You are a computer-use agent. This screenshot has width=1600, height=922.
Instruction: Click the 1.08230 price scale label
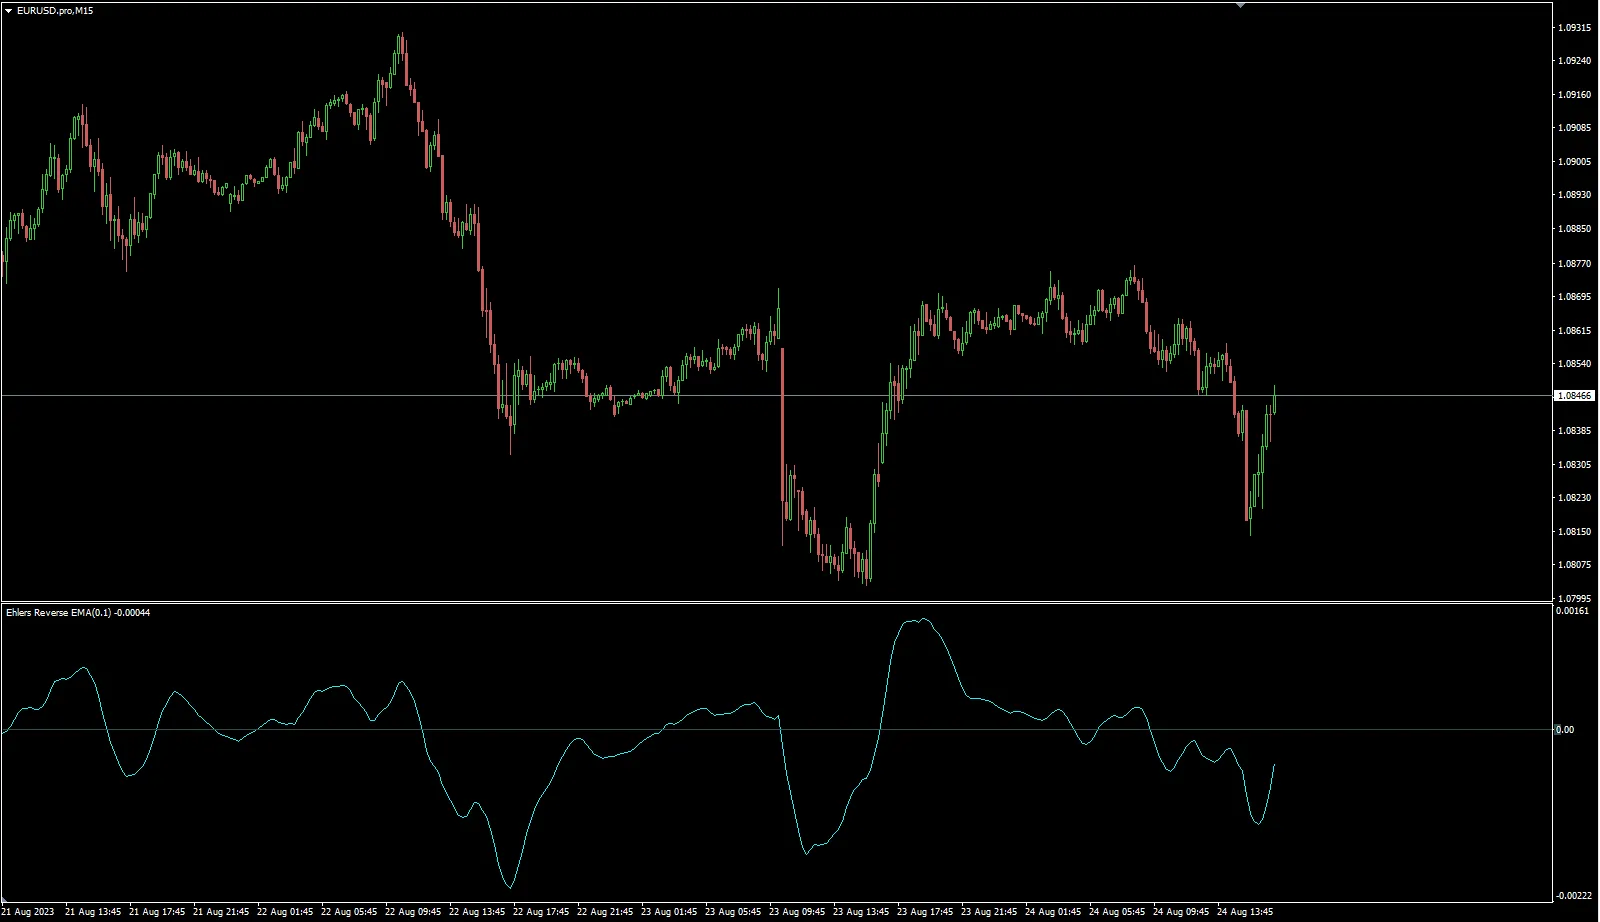[x=1574, y=497]
